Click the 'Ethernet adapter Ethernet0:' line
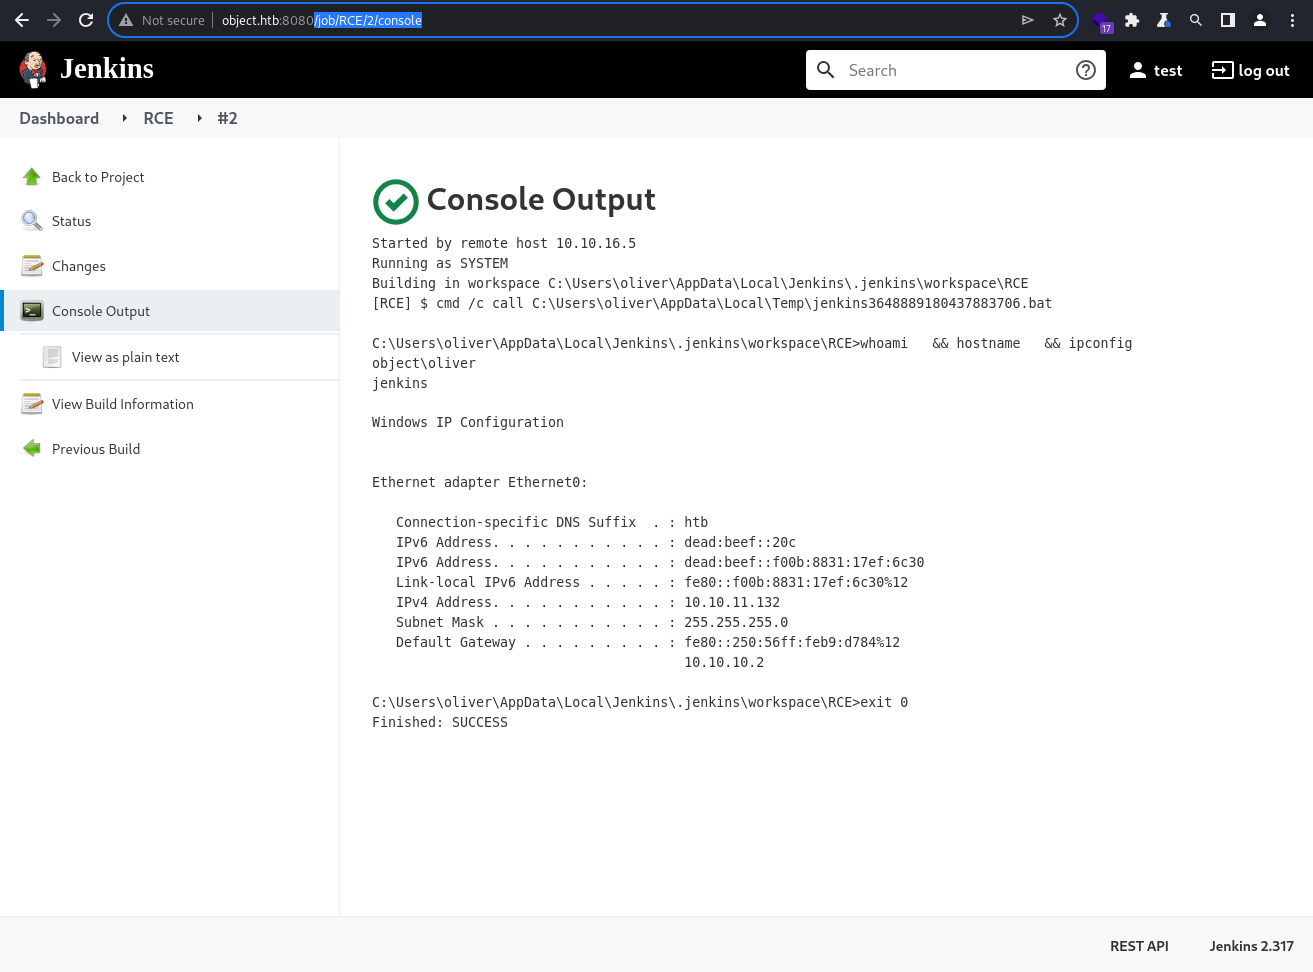The width and height of the screenshot is (1313, 972). point(480,482)
